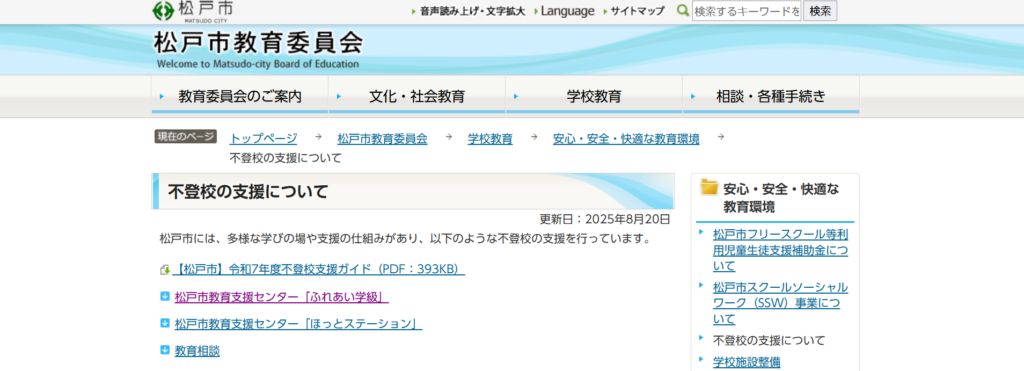Click 松戸市教育委員会 header title banner
The width and height of the screenshot is (1024, 371).
(258, 50)
